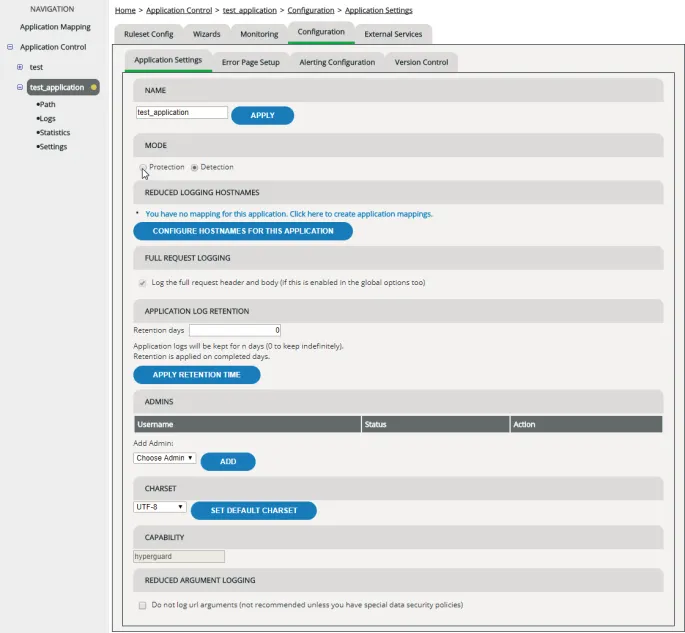Switch to the Ruleset Config tab
This screenshot has height=633, width=685.
point(149,34)
